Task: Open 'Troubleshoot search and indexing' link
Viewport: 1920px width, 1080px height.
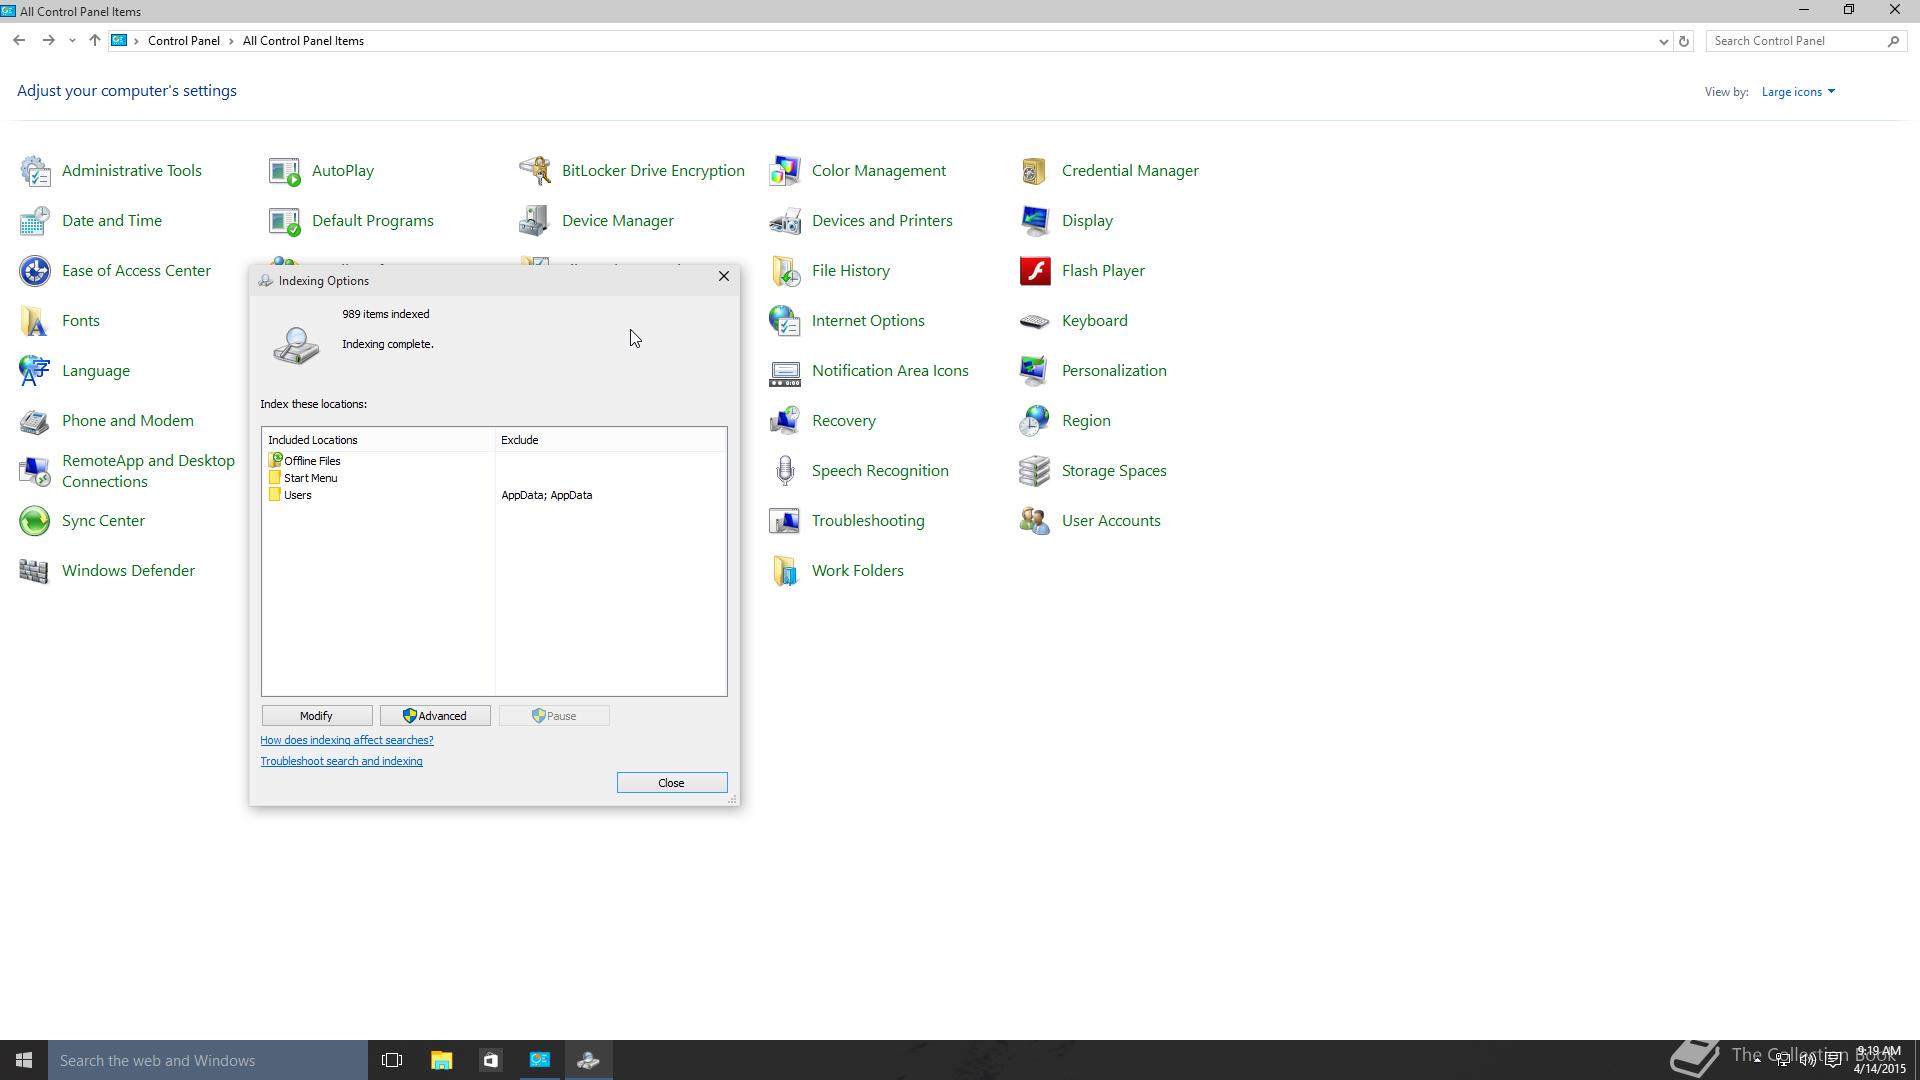Action: pyautogui.click(x=341, y=761)
